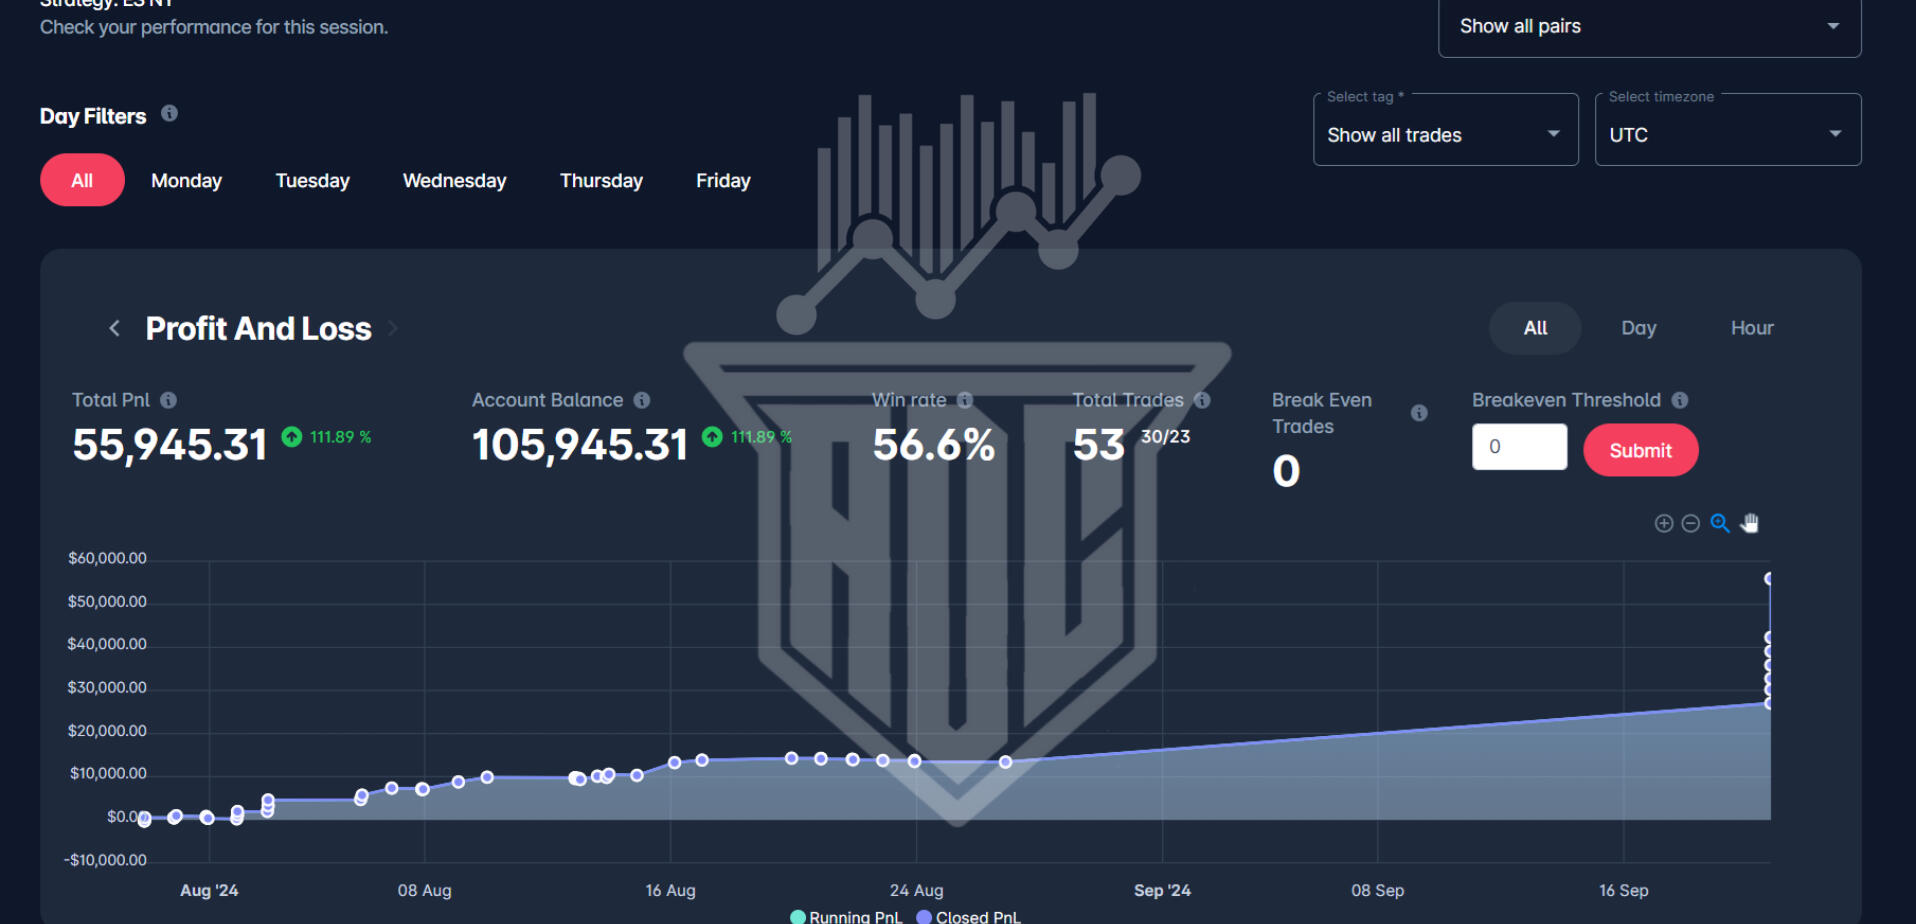1916x924 pixels.
Task: Switch chart view to Hour tab
Action: tap(1752, 328)
